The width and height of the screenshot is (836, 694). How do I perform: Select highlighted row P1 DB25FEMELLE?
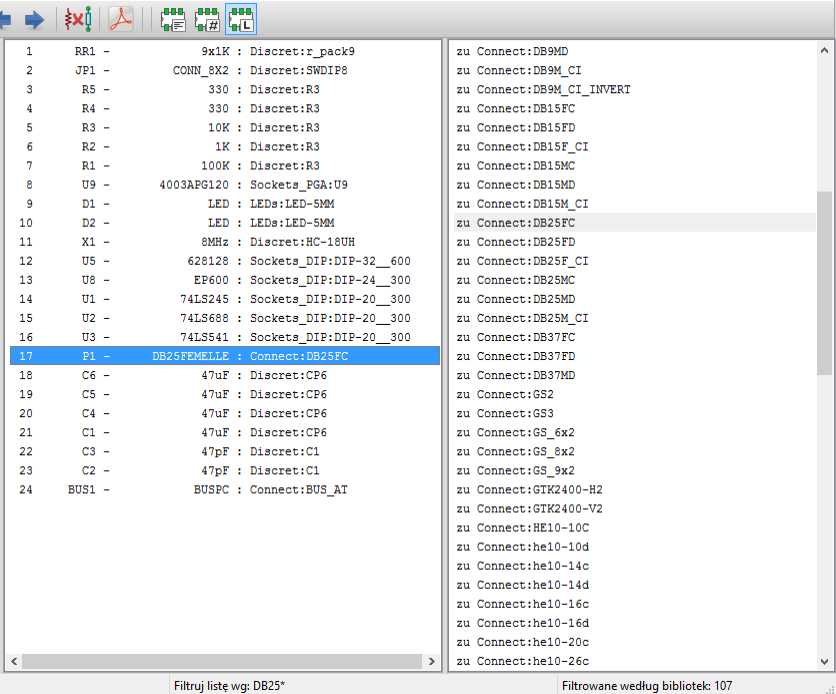point(225,356)
